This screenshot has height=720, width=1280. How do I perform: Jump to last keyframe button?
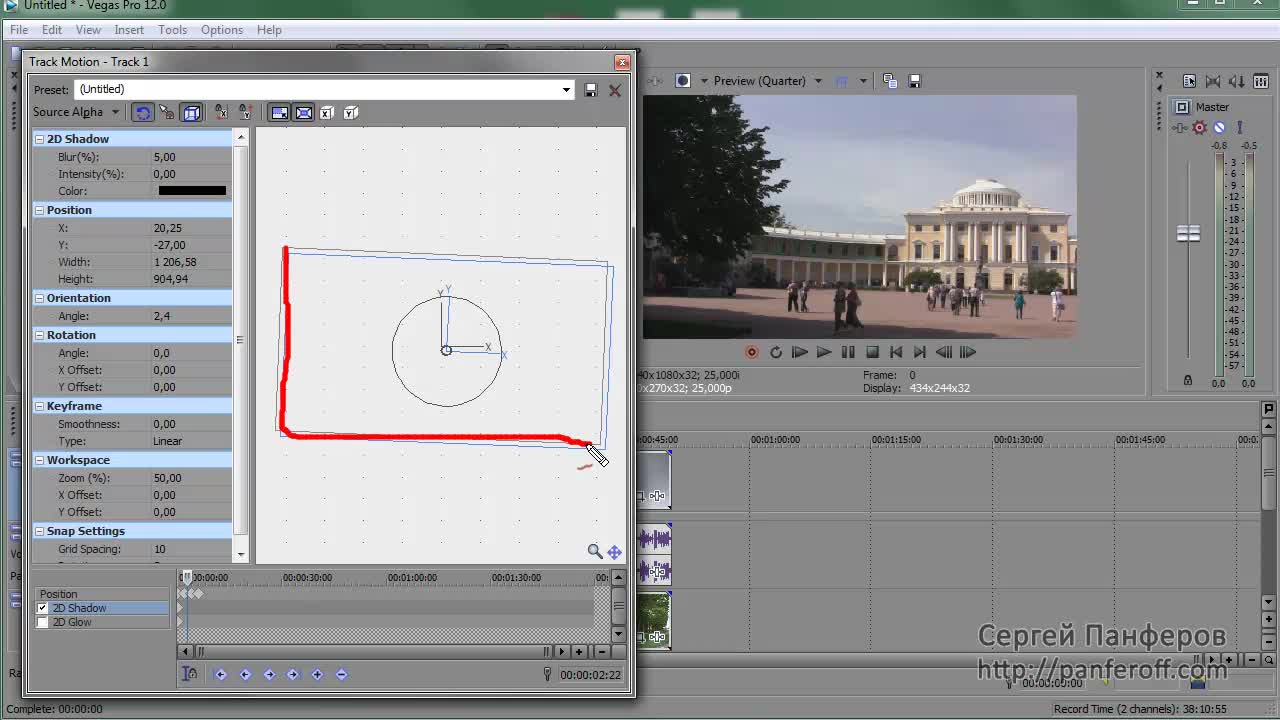[x=293, y=675]
